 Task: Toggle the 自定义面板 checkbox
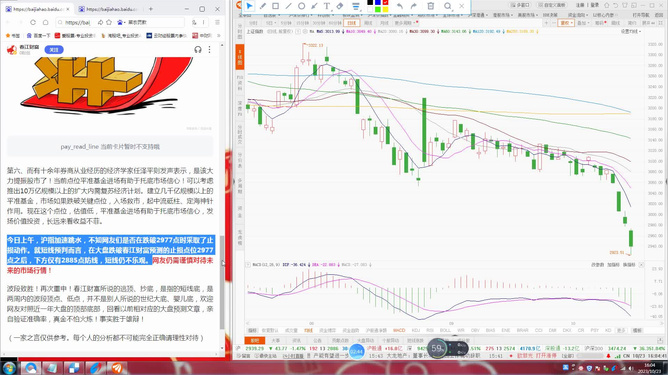pyautogui.click(x=552, y=5)
